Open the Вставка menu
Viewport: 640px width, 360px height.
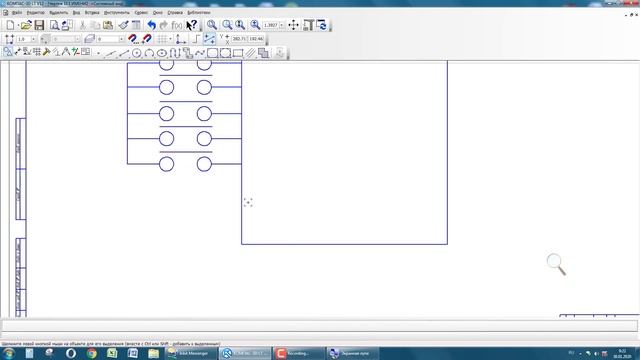92,13
